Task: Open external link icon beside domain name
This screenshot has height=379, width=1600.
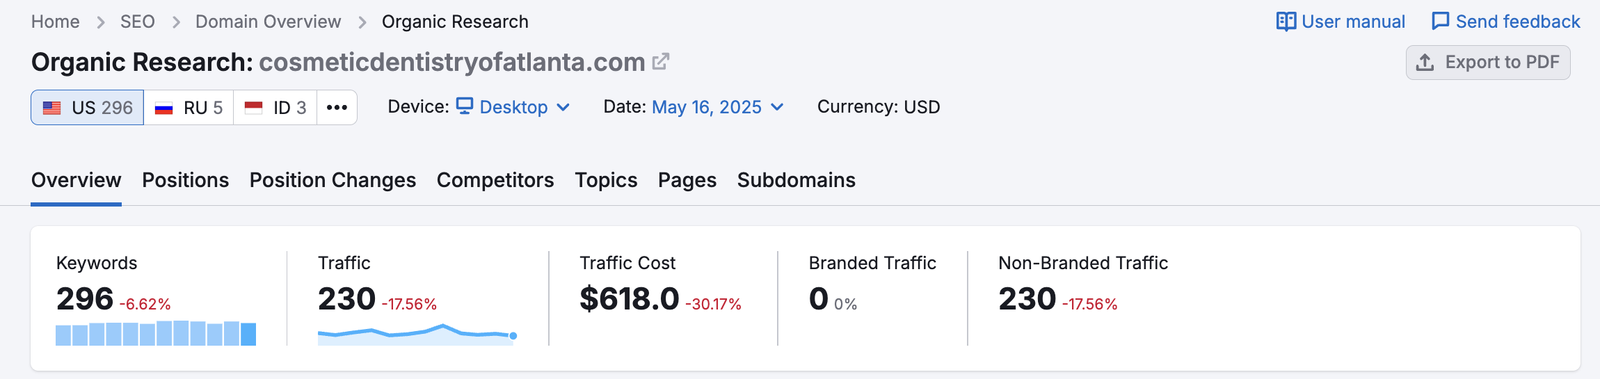Action: (x=660, y=62)
